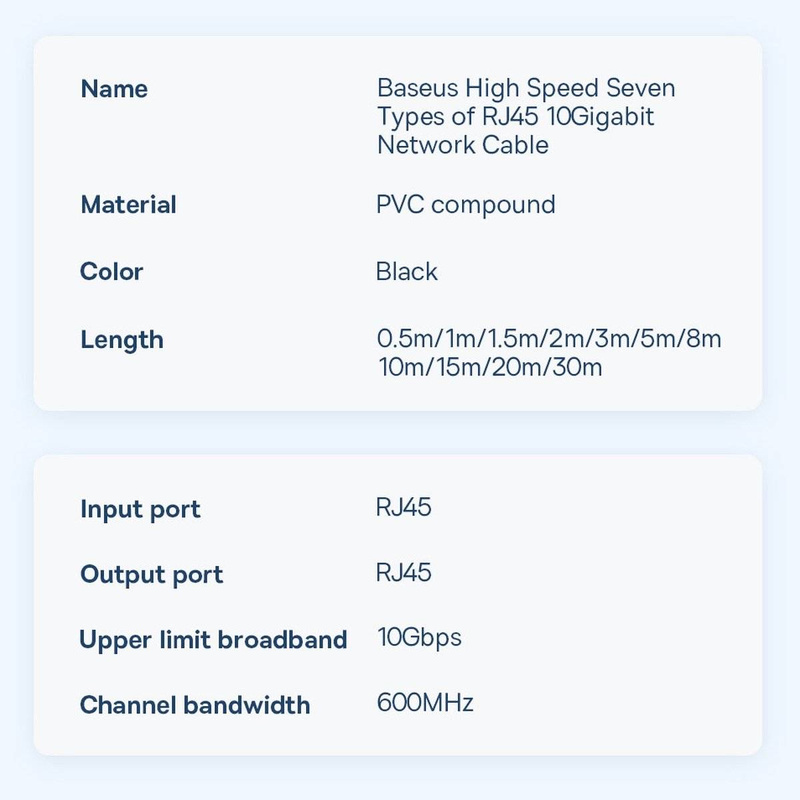Select the "PVC compound" value

click(x=466, y=205)
